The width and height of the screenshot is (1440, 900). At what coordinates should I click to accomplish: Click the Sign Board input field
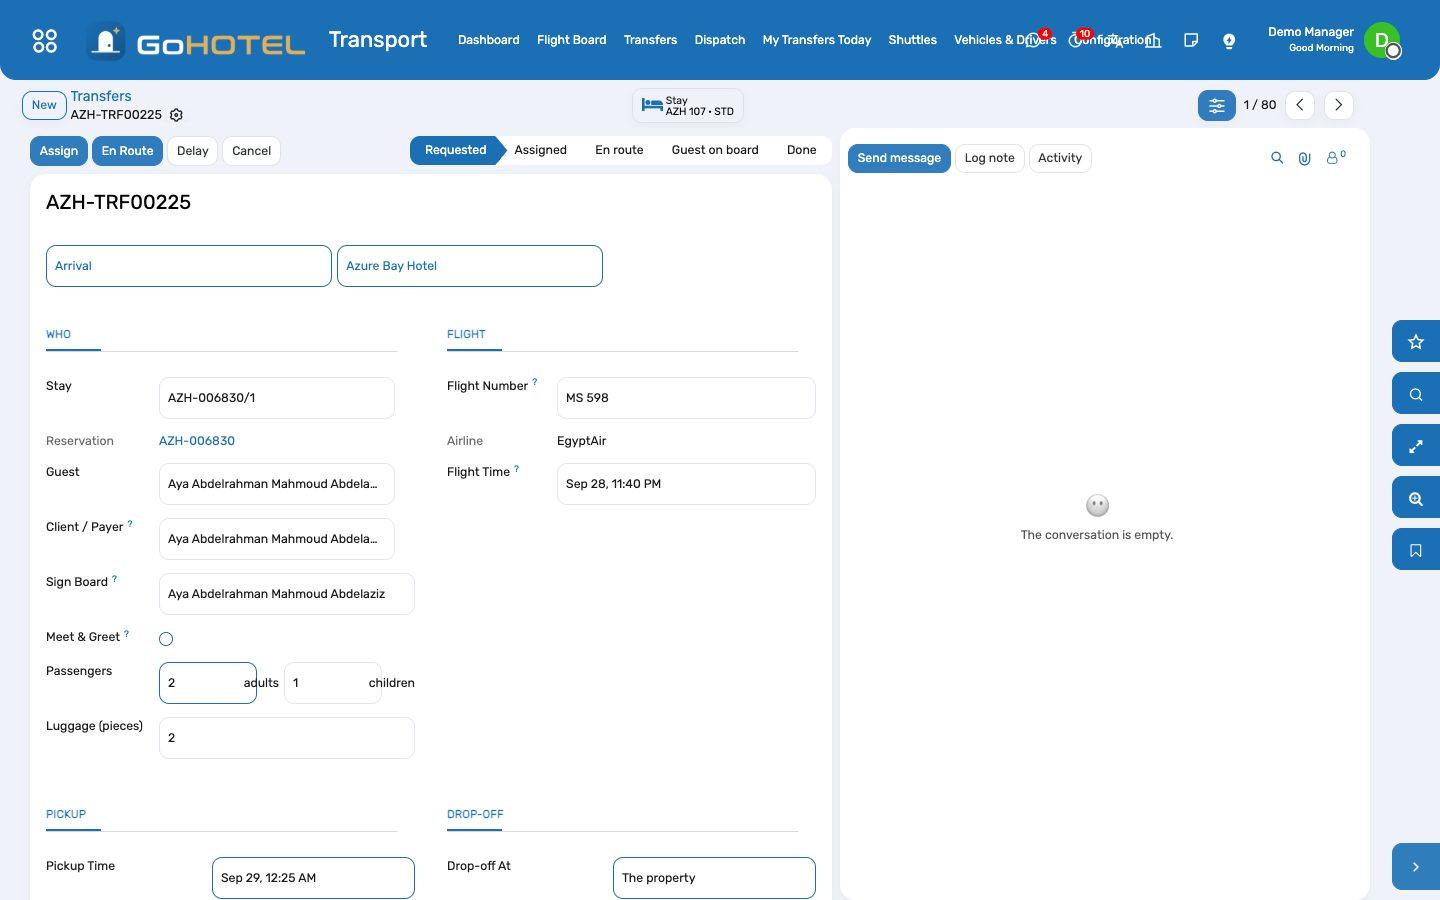[x=287, y=594]
